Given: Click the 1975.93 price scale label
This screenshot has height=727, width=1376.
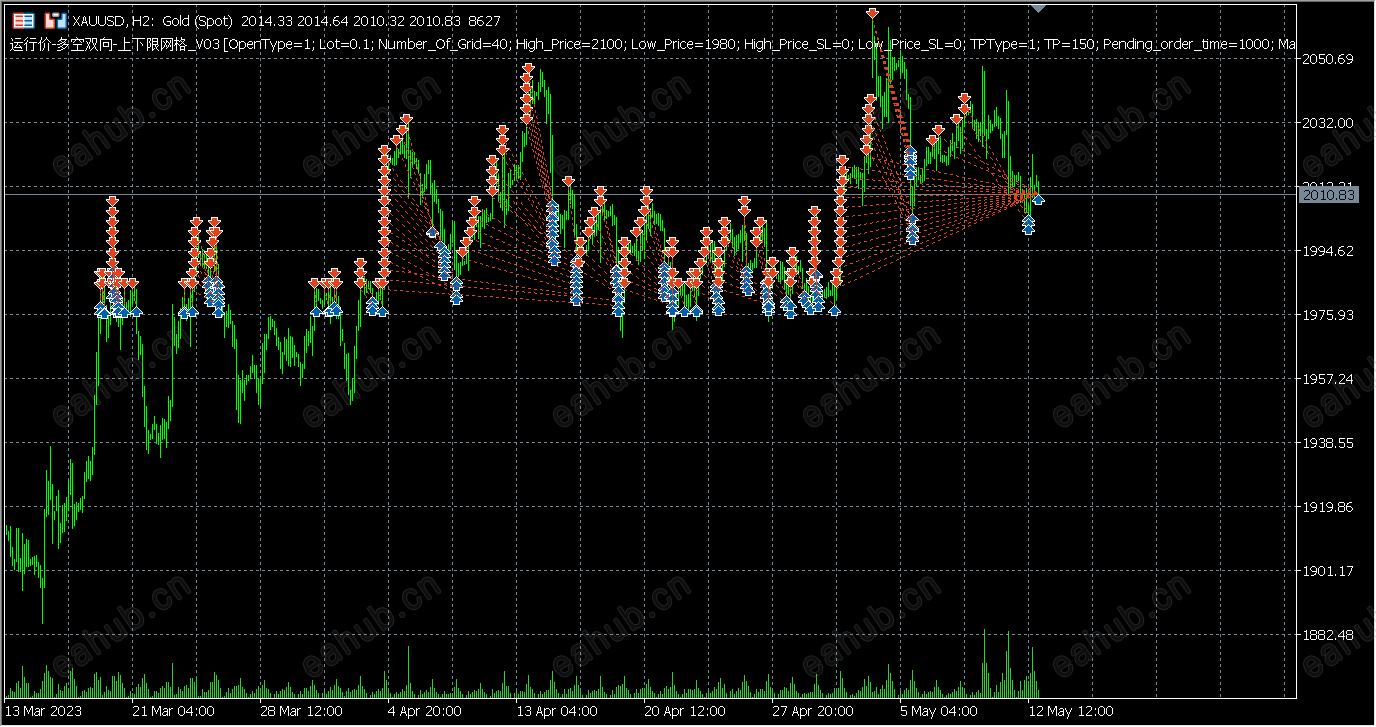Looking at the screenshot, I should [x=1327, y=315].
